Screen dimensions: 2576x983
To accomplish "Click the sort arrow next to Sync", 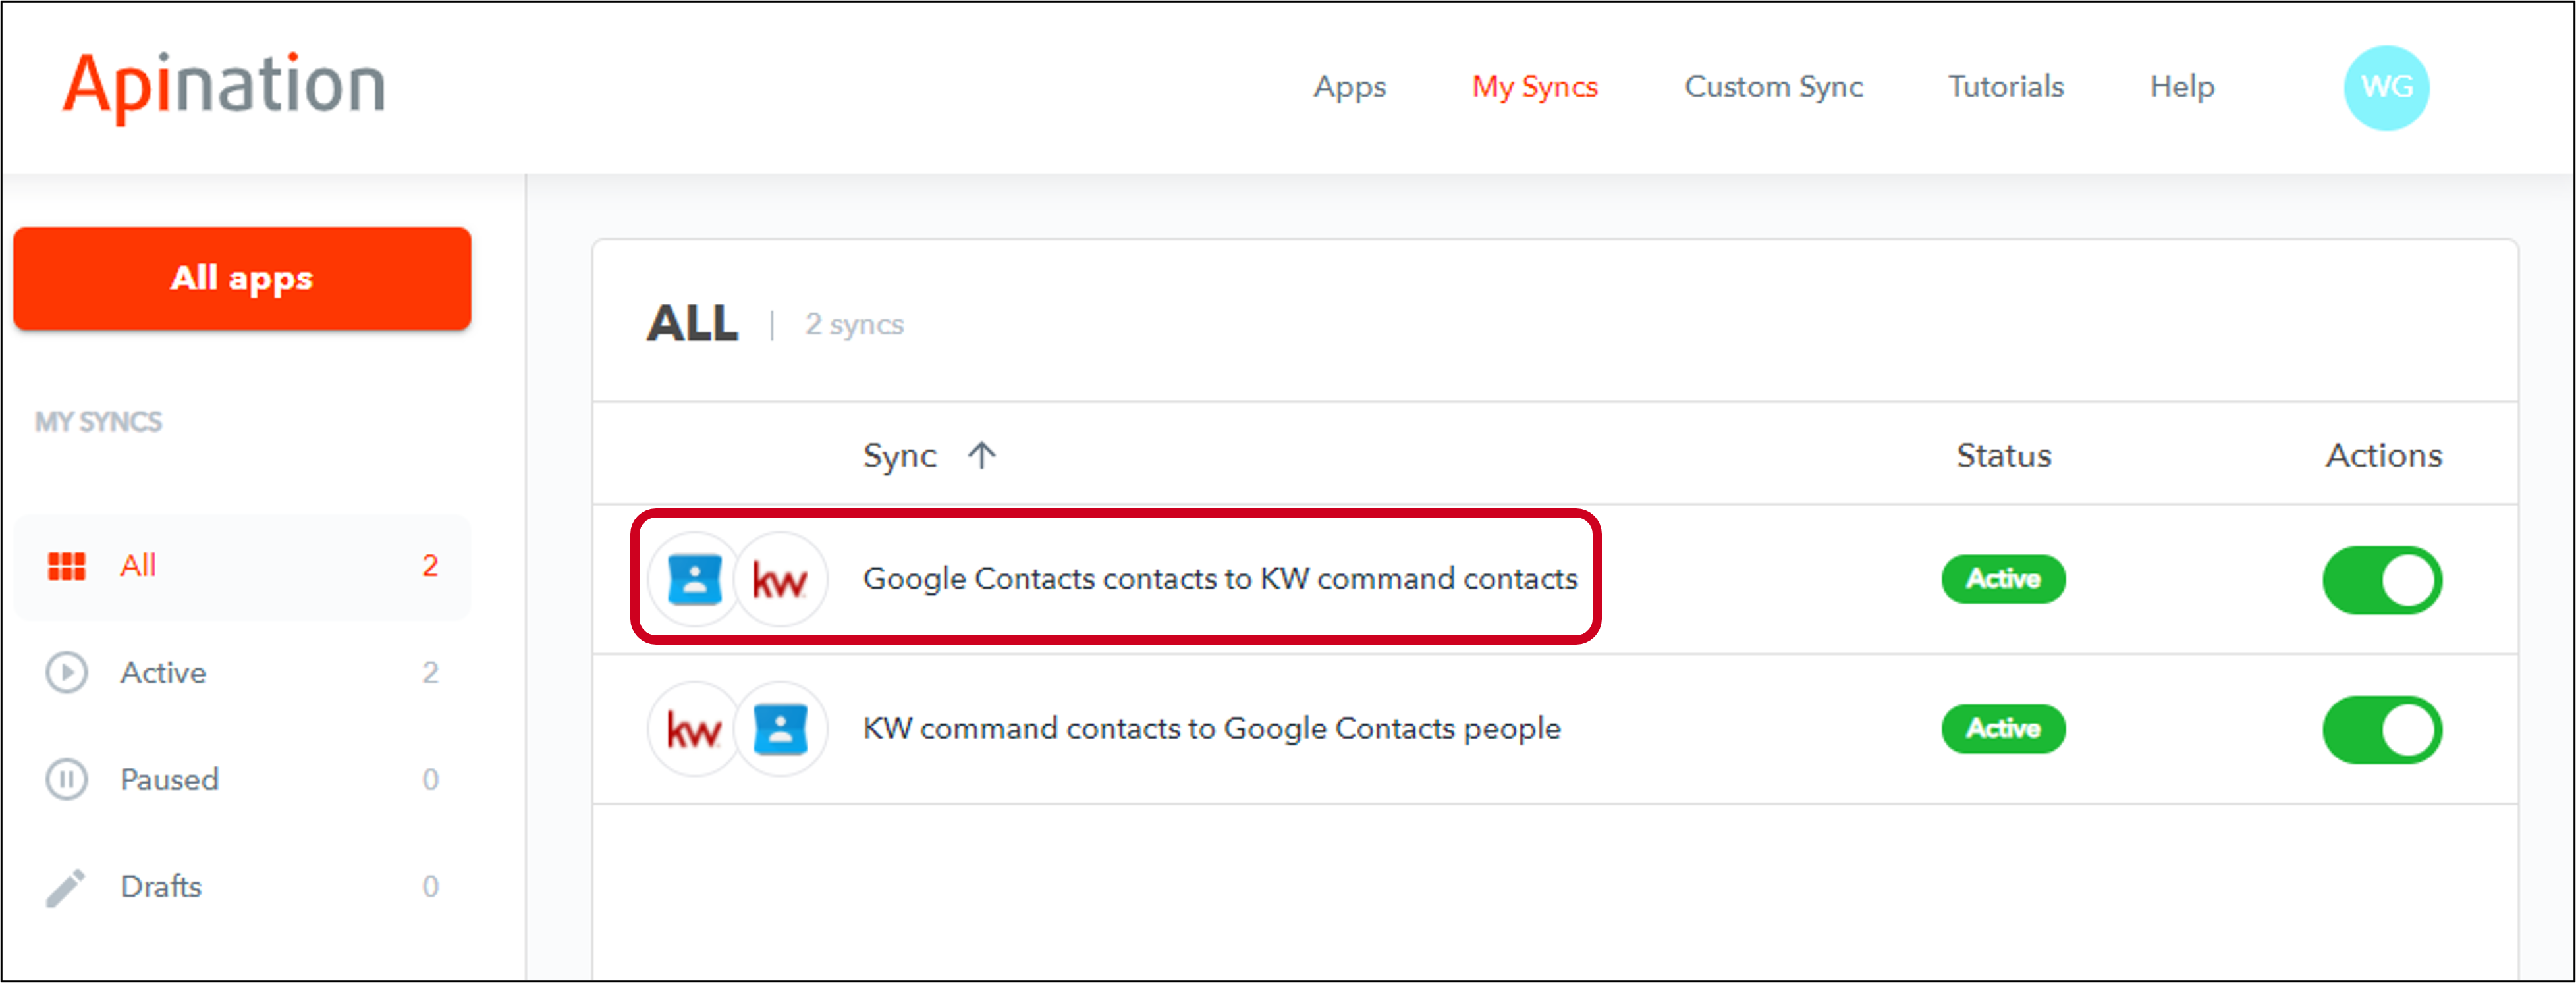I will [x=982, y=456].
